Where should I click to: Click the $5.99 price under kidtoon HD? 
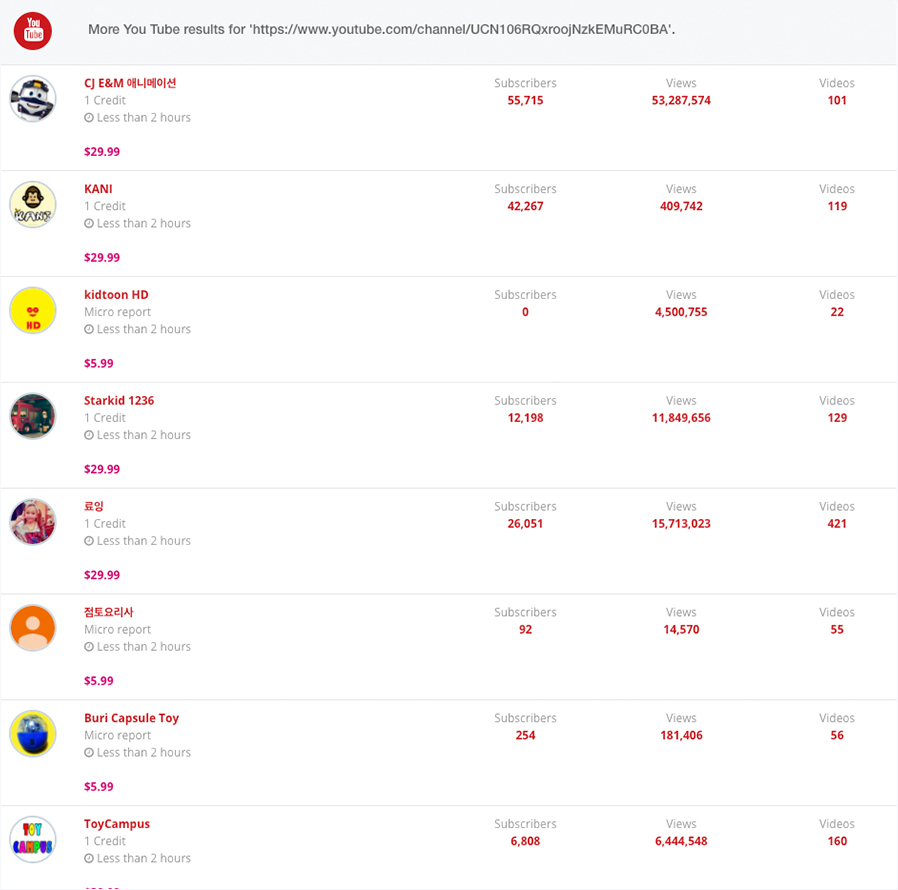pyautogui.click(x=99, y=364)
